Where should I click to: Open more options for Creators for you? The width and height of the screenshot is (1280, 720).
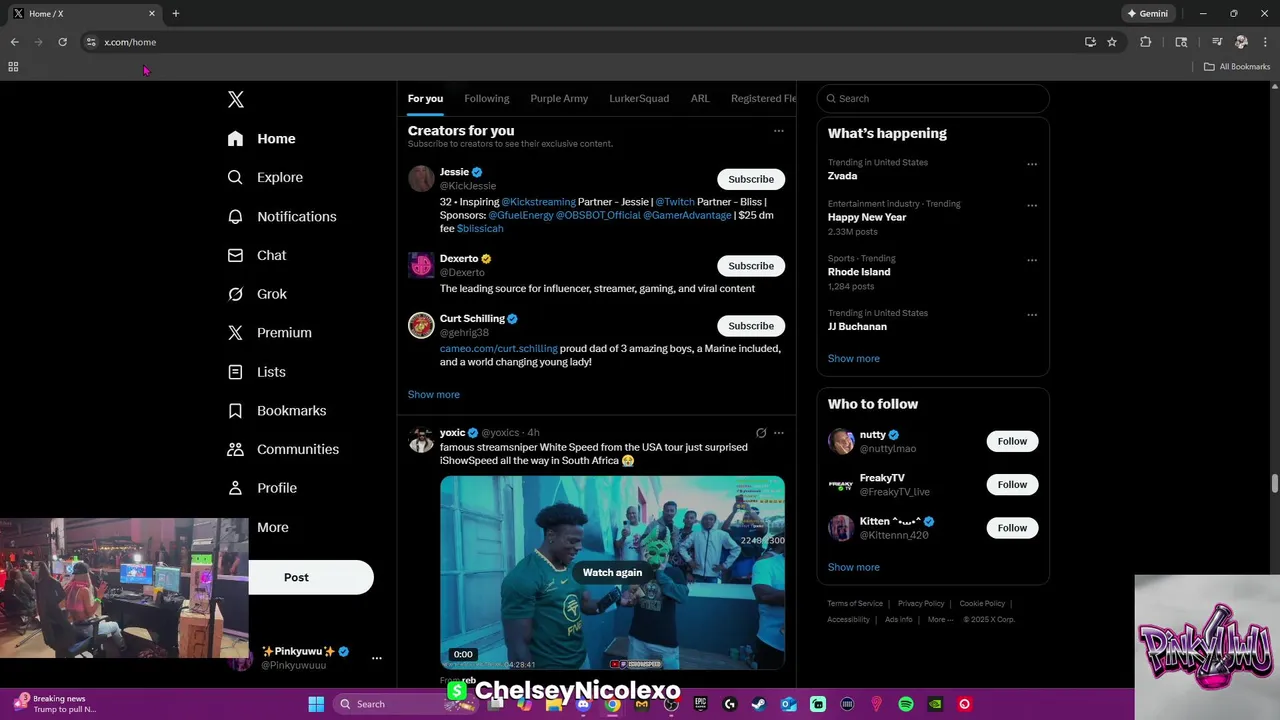(x=779, y=131)
